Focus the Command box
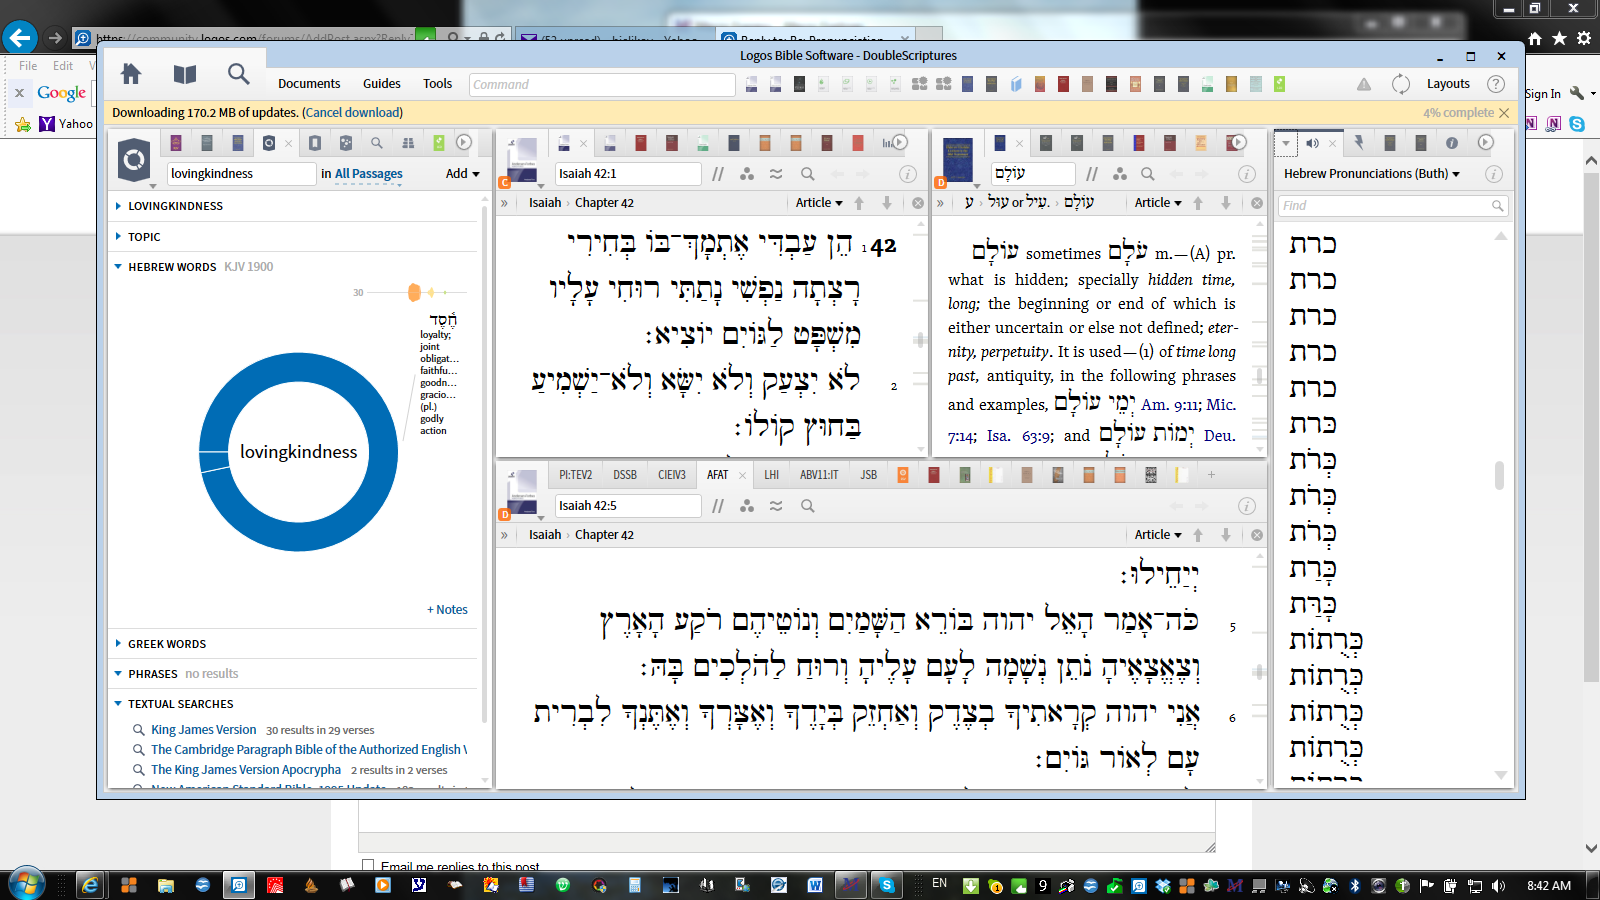 pyautogui.click(x=602, y=85)
